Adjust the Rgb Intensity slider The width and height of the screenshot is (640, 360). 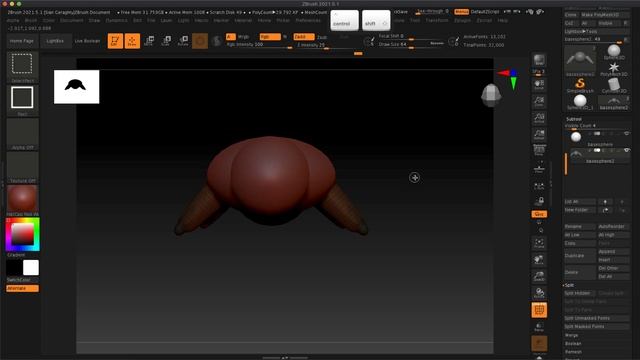[x=259, y=44]
